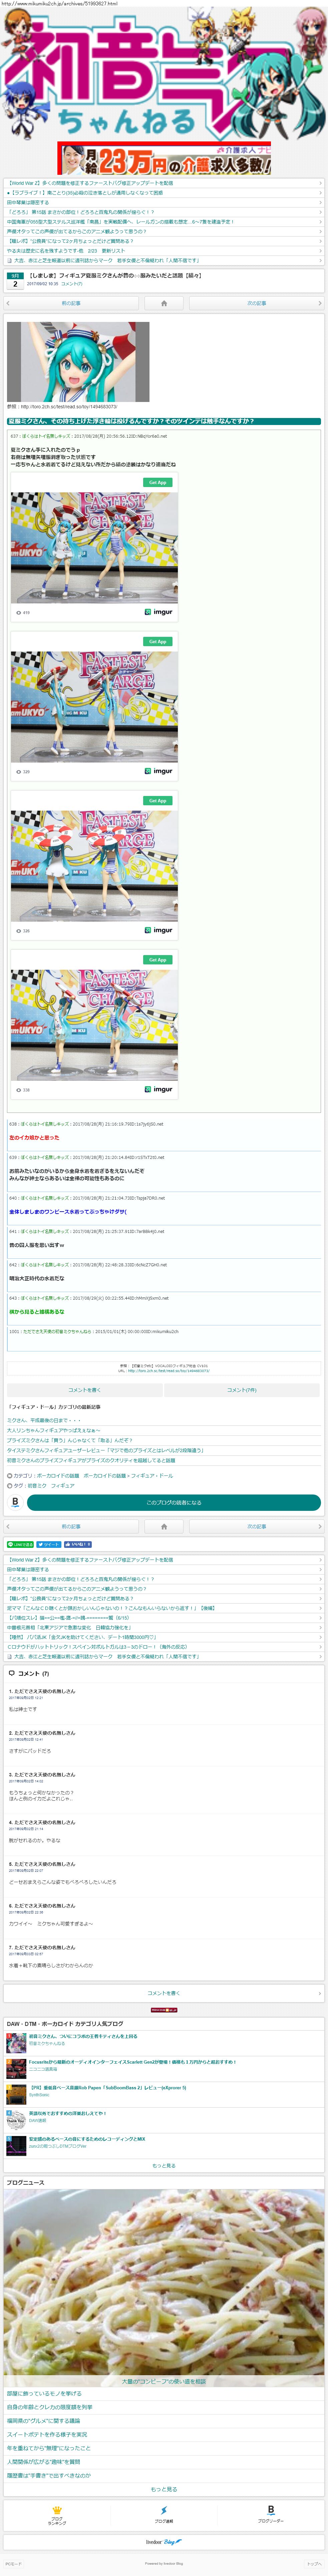Screen dimensions: 328x2576
Task: Click the Tweet share button
Action: 49,1544
